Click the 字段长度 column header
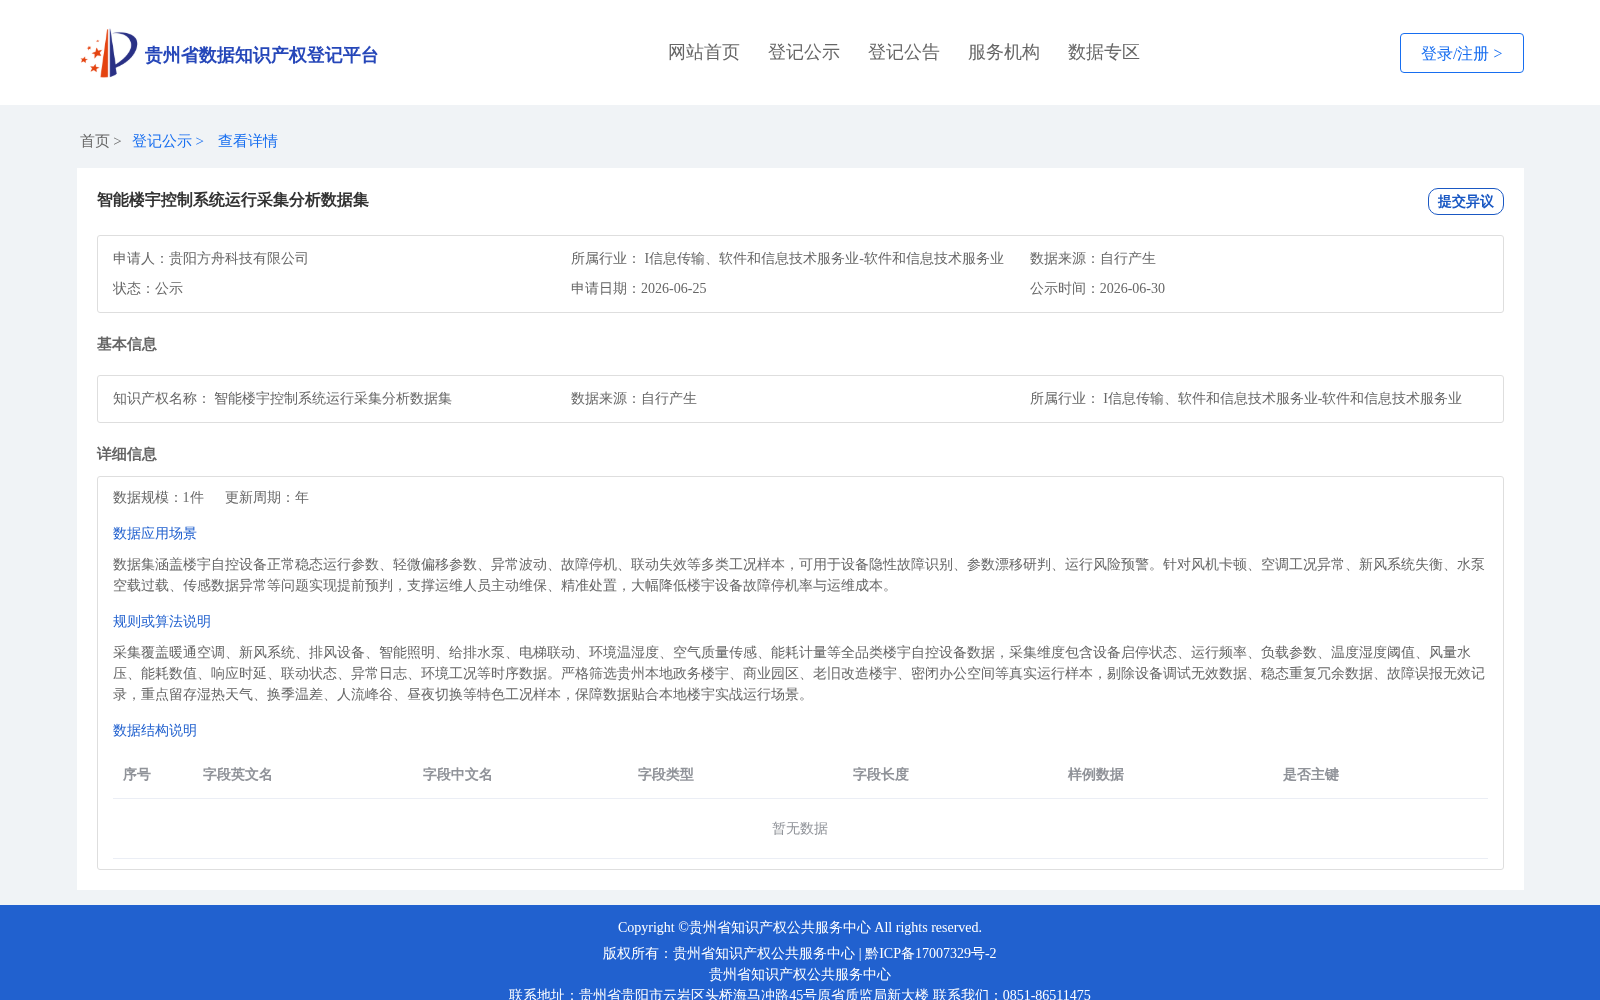The image size is (1600, 1000). click(x=881, y=774)
